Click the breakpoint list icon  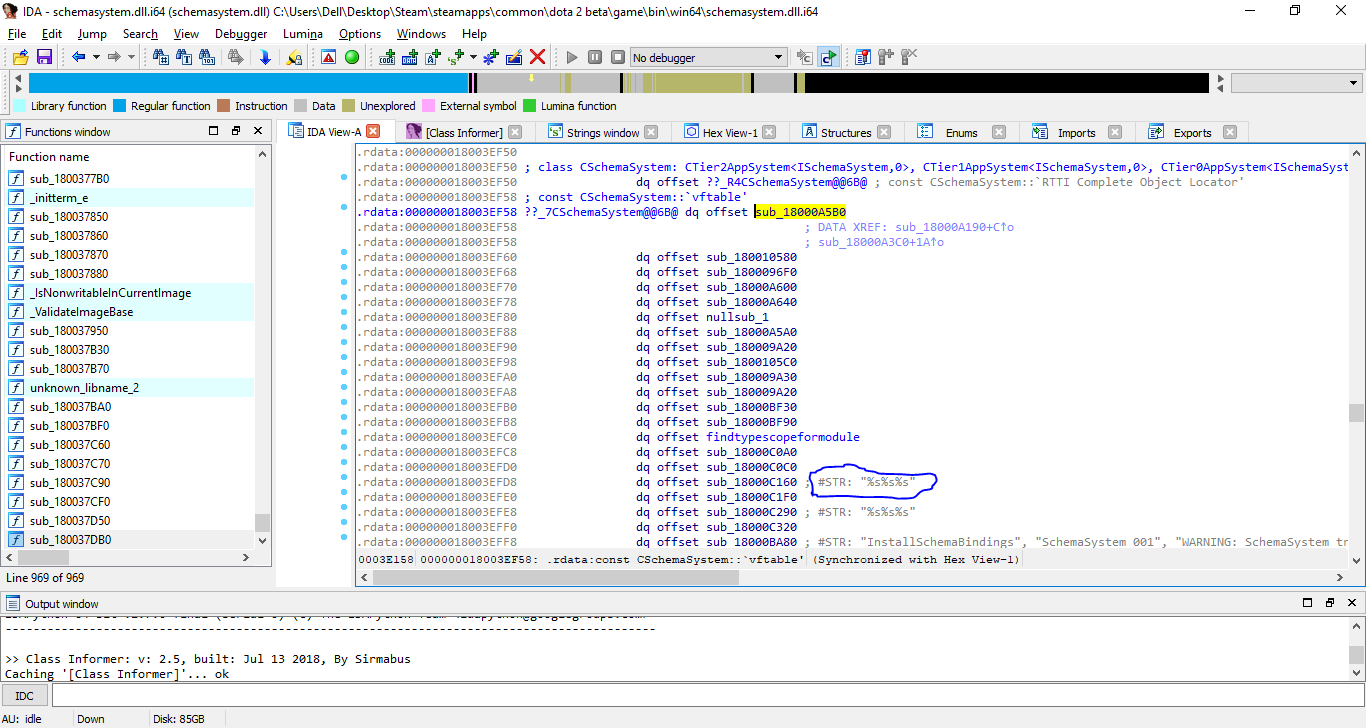[x=862, y=57]
